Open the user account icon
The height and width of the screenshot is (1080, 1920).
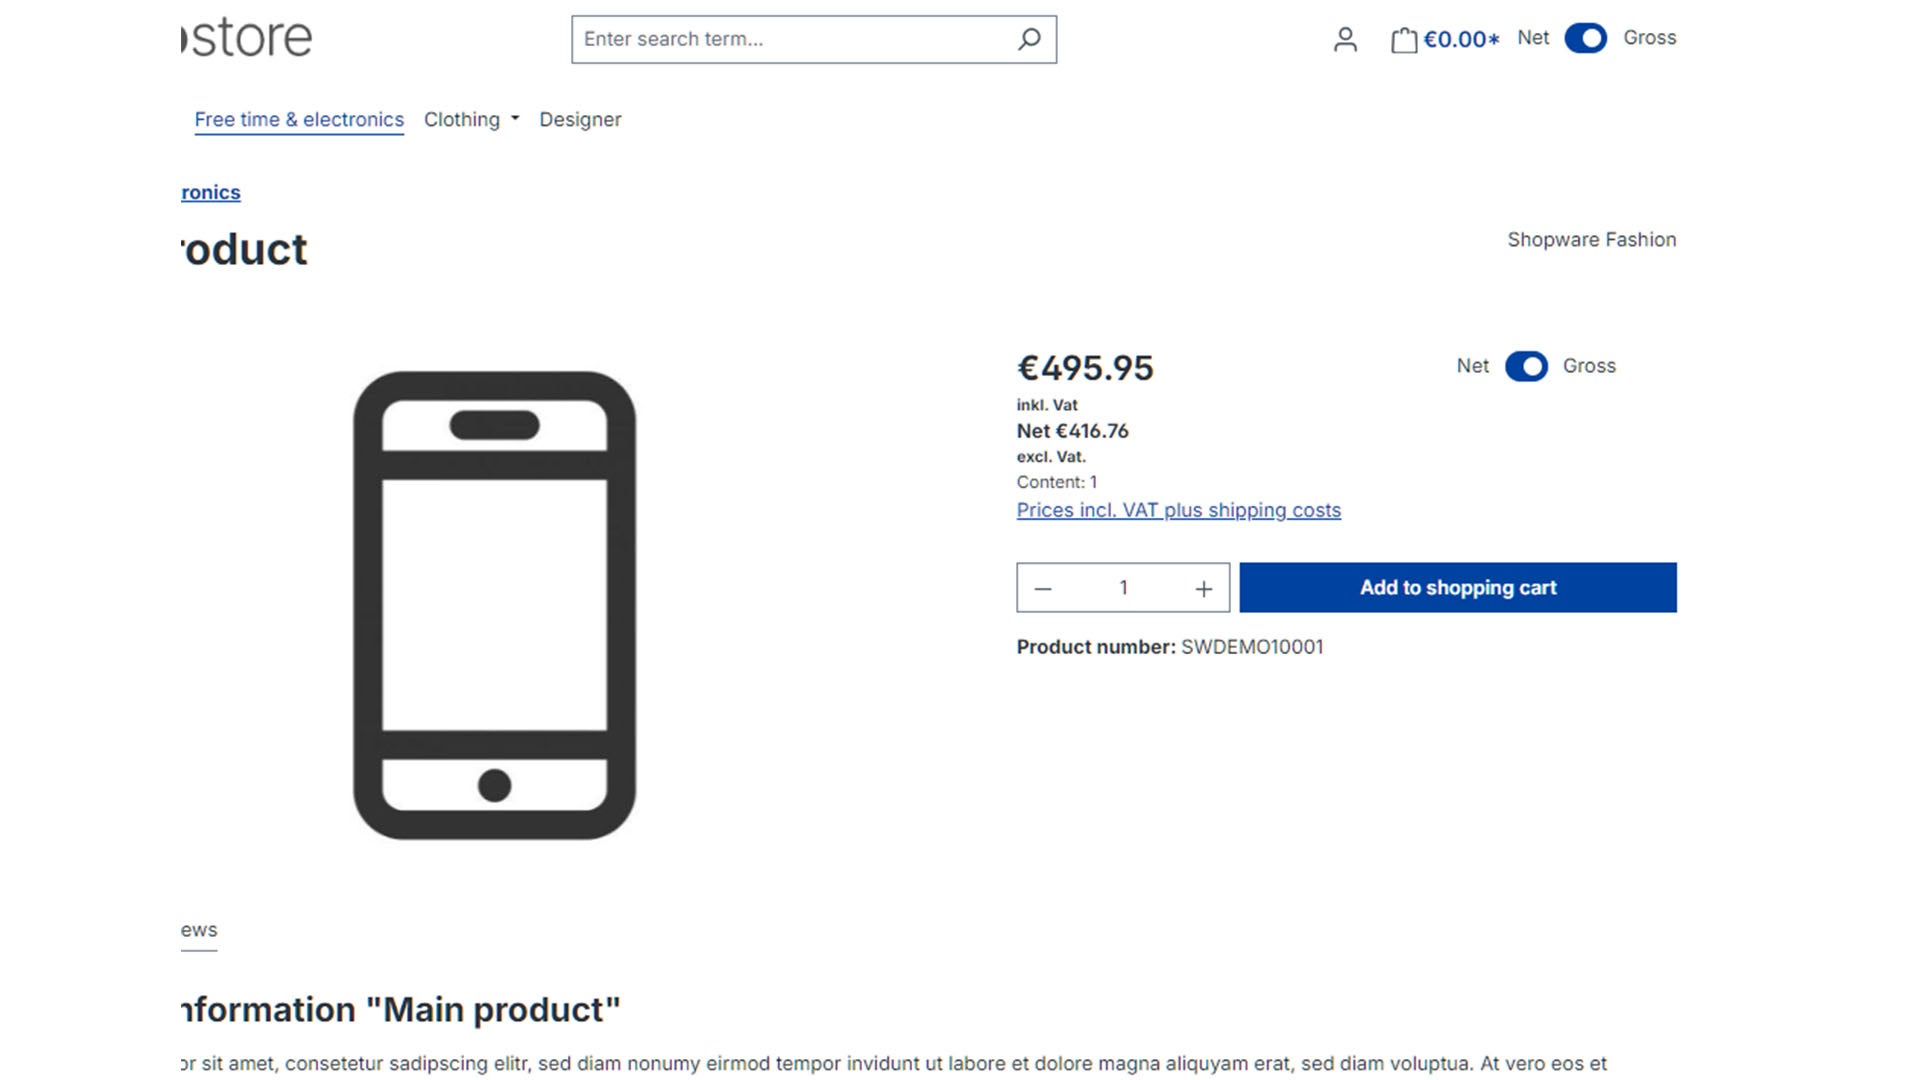[1345, 39]
